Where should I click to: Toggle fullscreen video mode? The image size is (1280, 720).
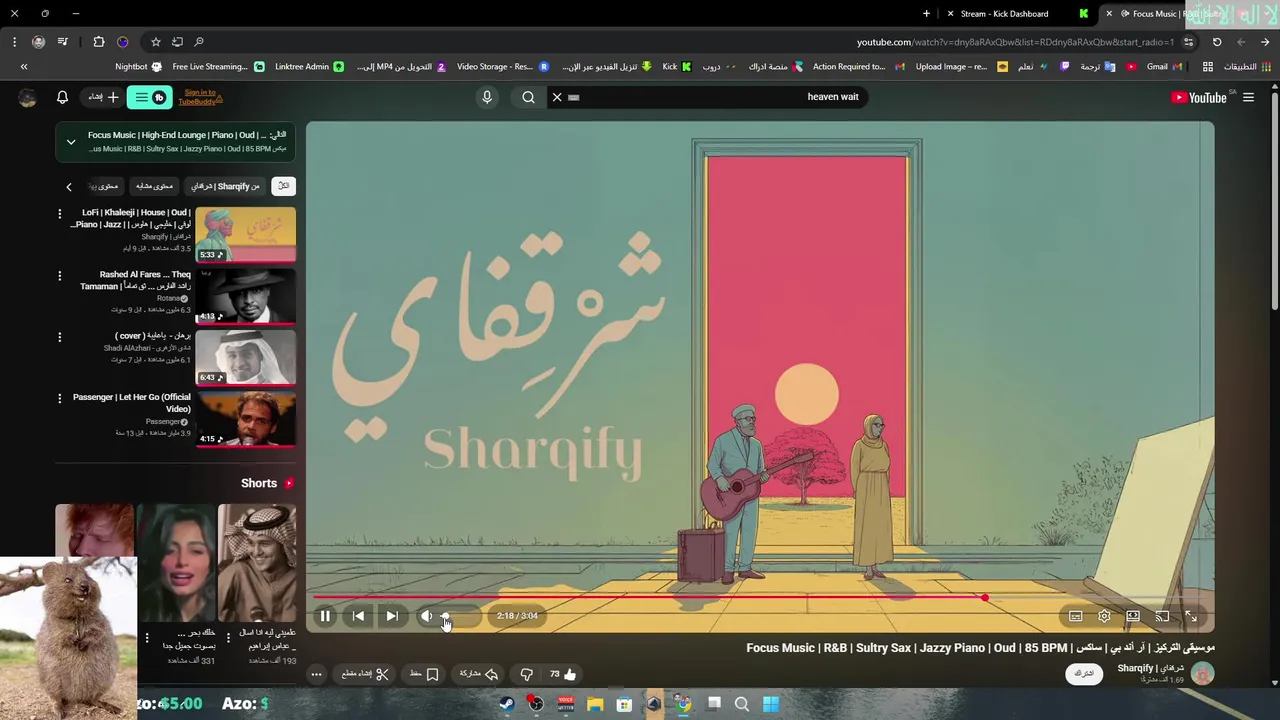coord(1191,616)
